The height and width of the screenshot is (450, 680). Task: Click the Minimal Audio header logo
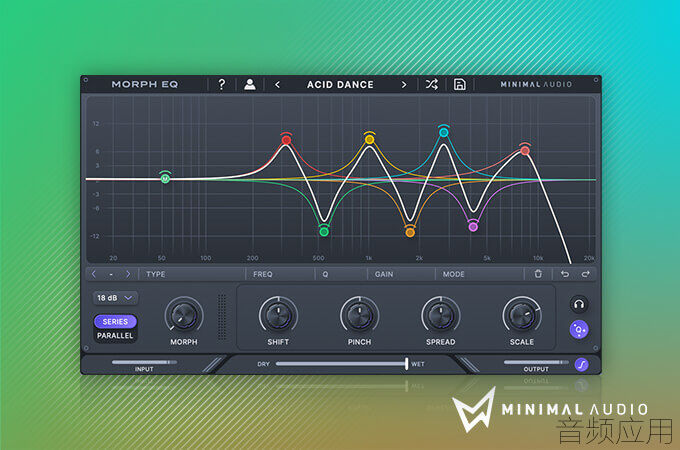click(x=536, y=84)
